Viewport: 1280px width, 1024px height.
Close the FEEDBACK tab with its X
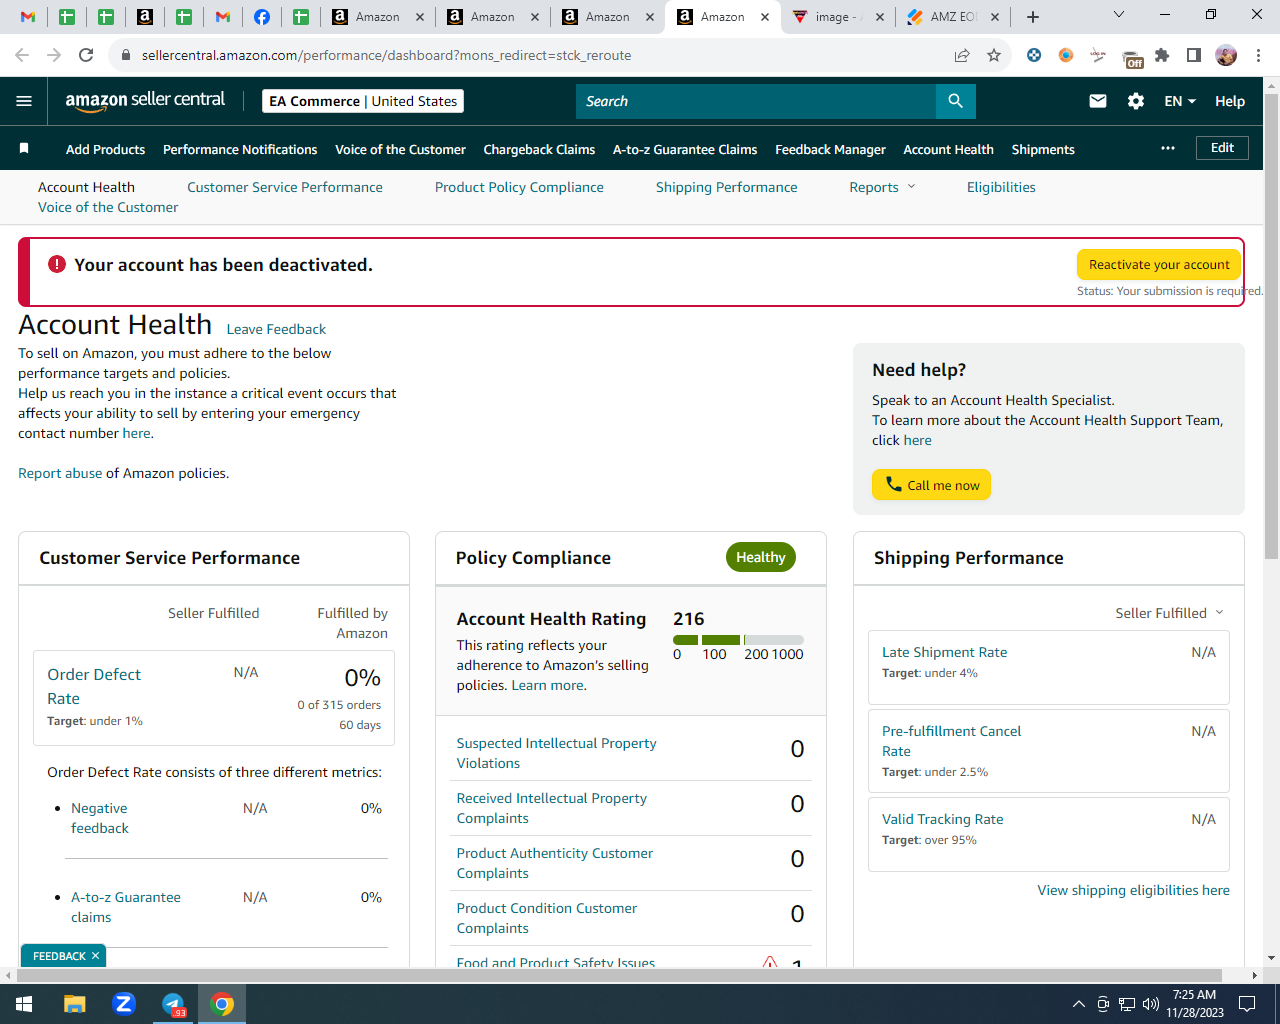coord(95,956)
